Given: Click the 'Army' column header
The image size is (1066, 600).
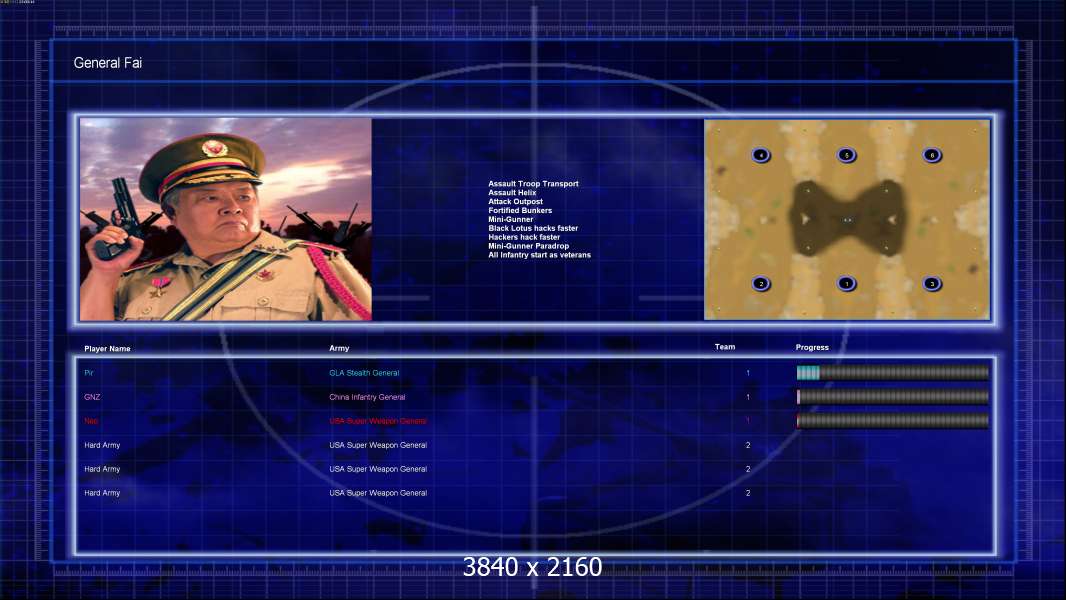Looking at the screenshot, I should click(x=339, y=348).
